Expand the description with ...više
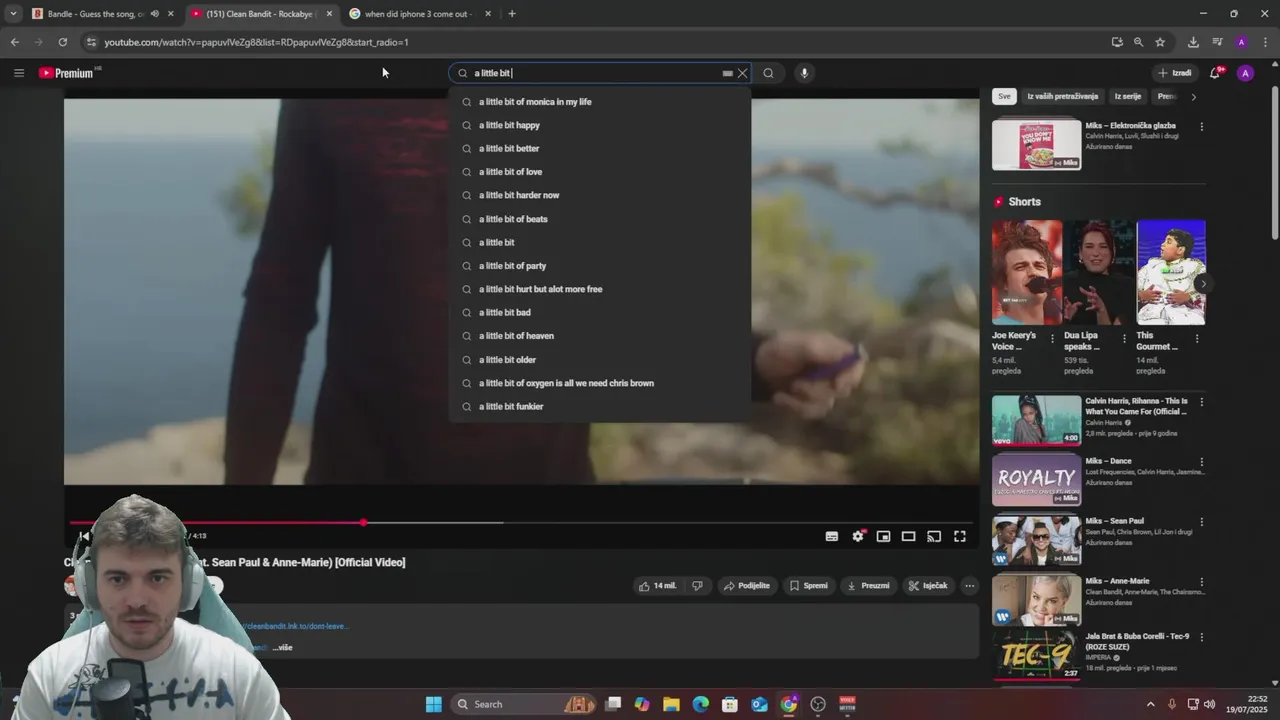The height and width of the screenshot is (720, 1280). pos(282,648)
